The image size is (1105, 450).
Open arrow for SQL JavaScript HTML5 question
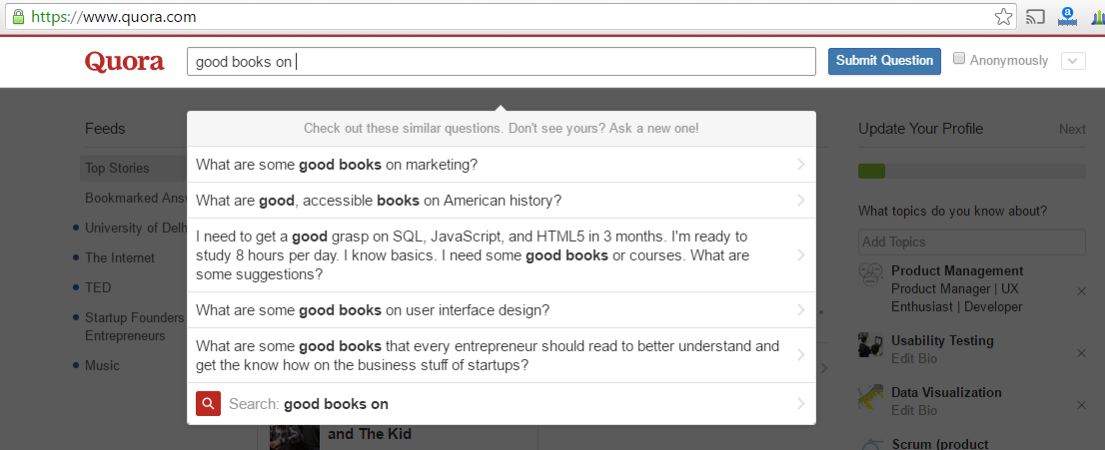point(801,255)
